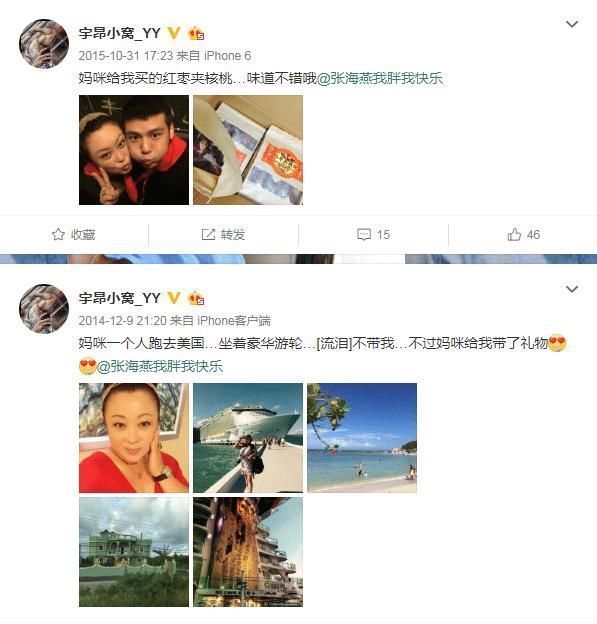Viewport: 597px width, 624px height.
Task: View the packaged snack box photo
Action: 248,150
